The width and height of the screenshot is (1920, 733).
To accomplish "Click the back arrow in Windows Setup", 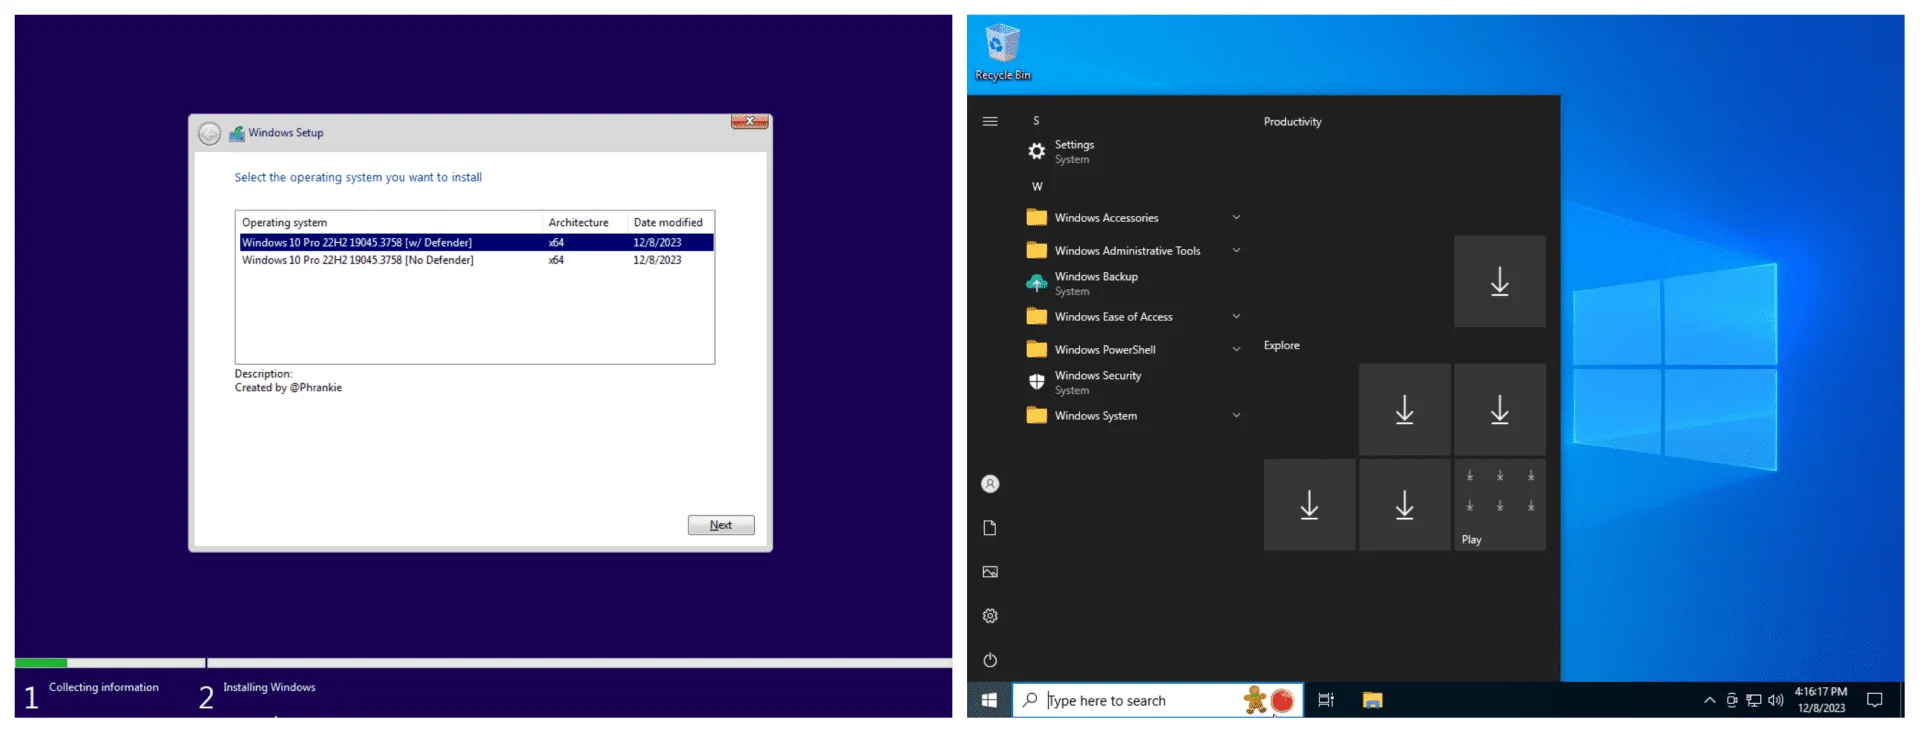I will (x=209, y=133).
